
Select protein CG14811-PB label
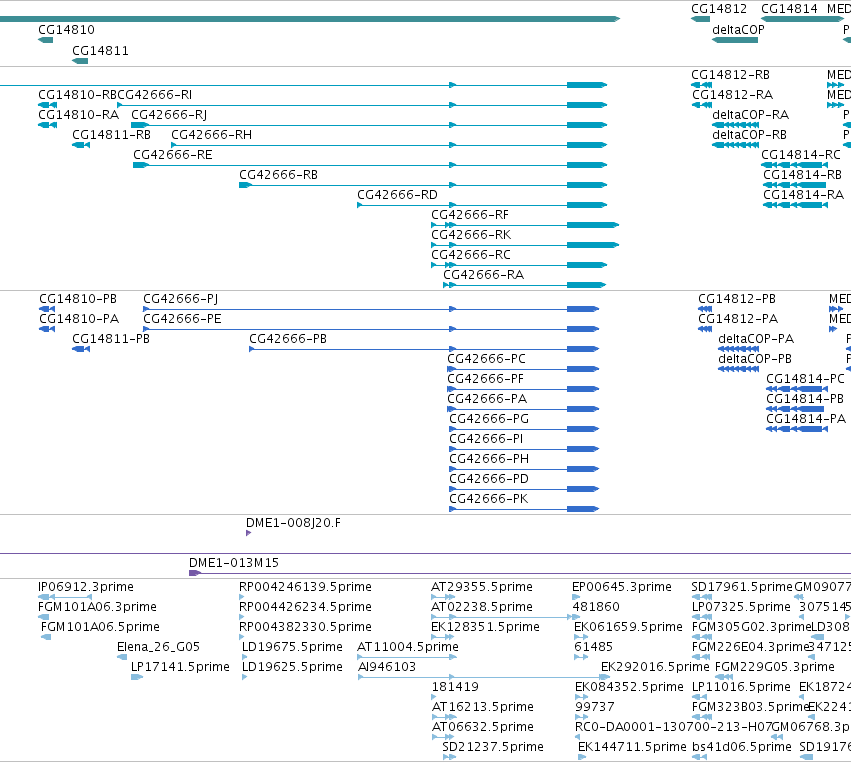tap(111, 339)
